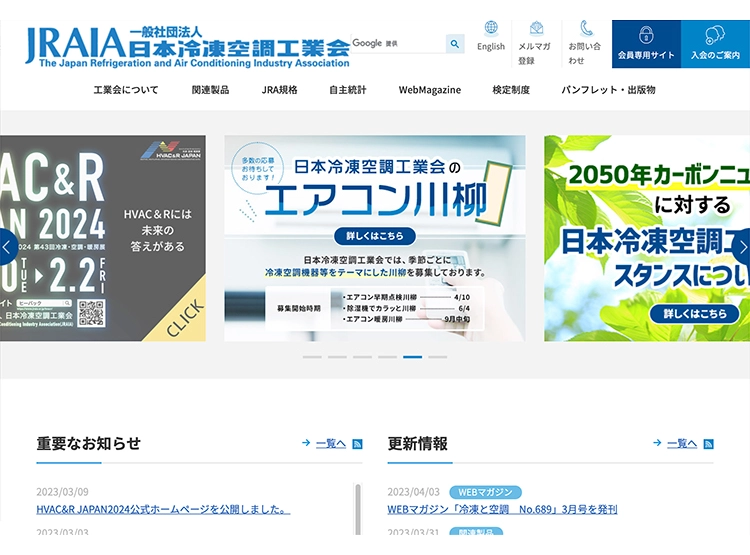Click the RSS icon beside 更新情報
This screenshot has width=750, height=555.
708,444
